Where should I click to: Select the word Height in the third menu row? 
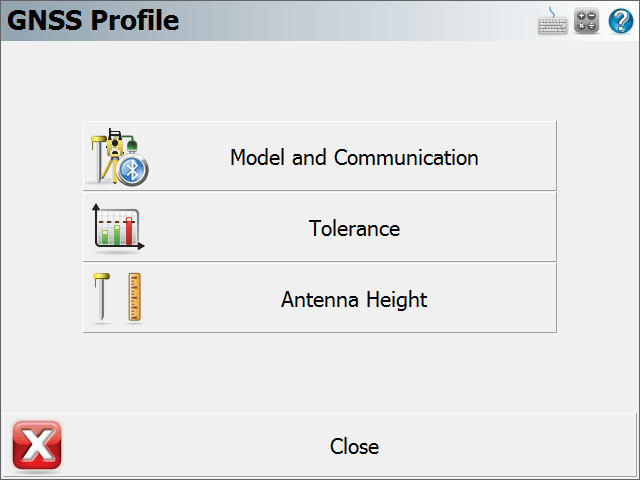[396, 300]
